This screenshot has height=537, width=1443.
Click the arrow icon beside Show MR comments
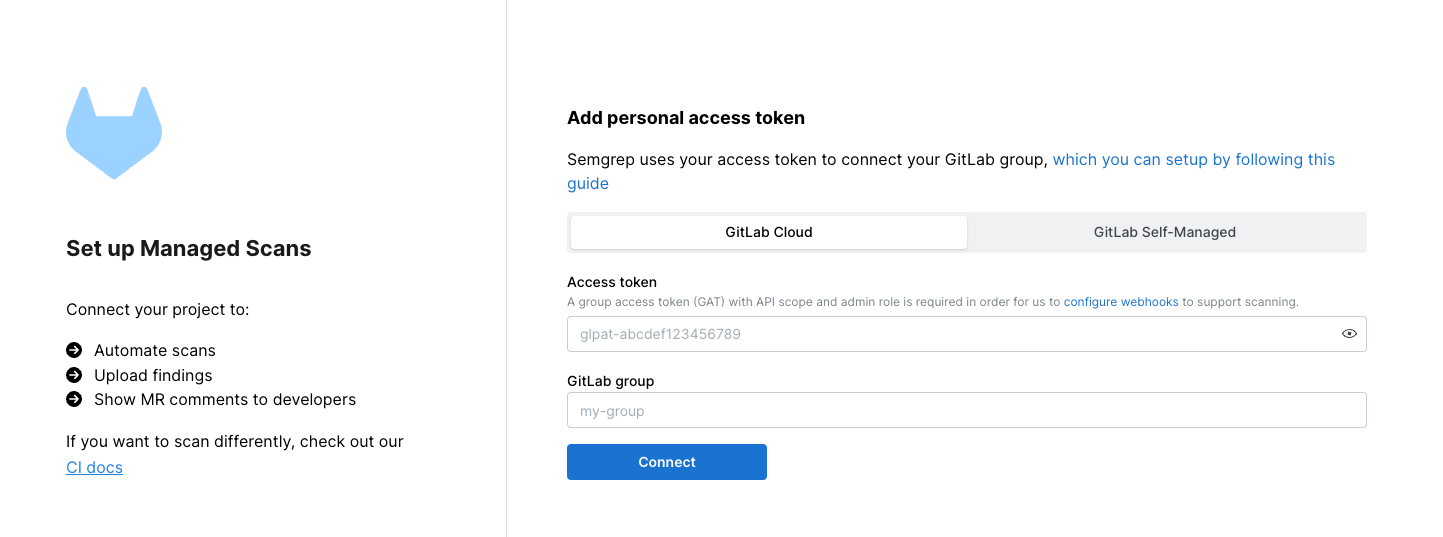coord(74,399)
